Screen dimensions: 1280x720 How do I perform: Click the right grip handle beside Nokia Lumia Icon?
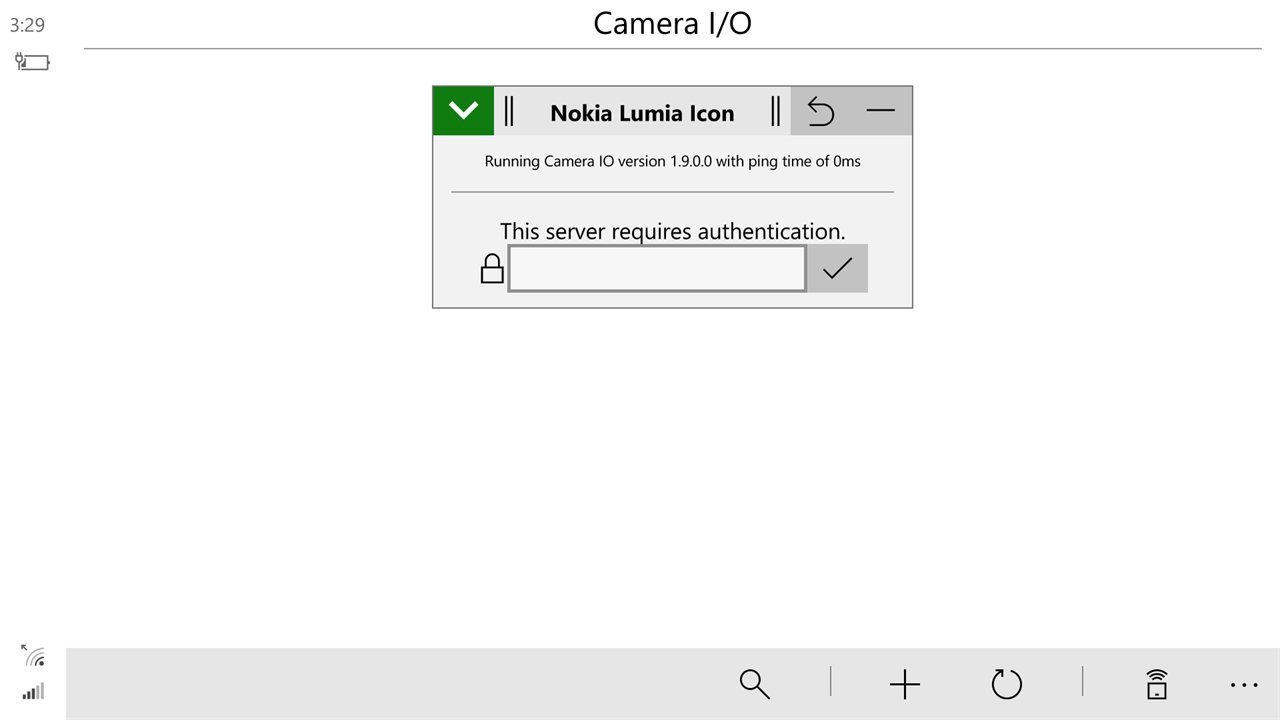pos(775,111)
